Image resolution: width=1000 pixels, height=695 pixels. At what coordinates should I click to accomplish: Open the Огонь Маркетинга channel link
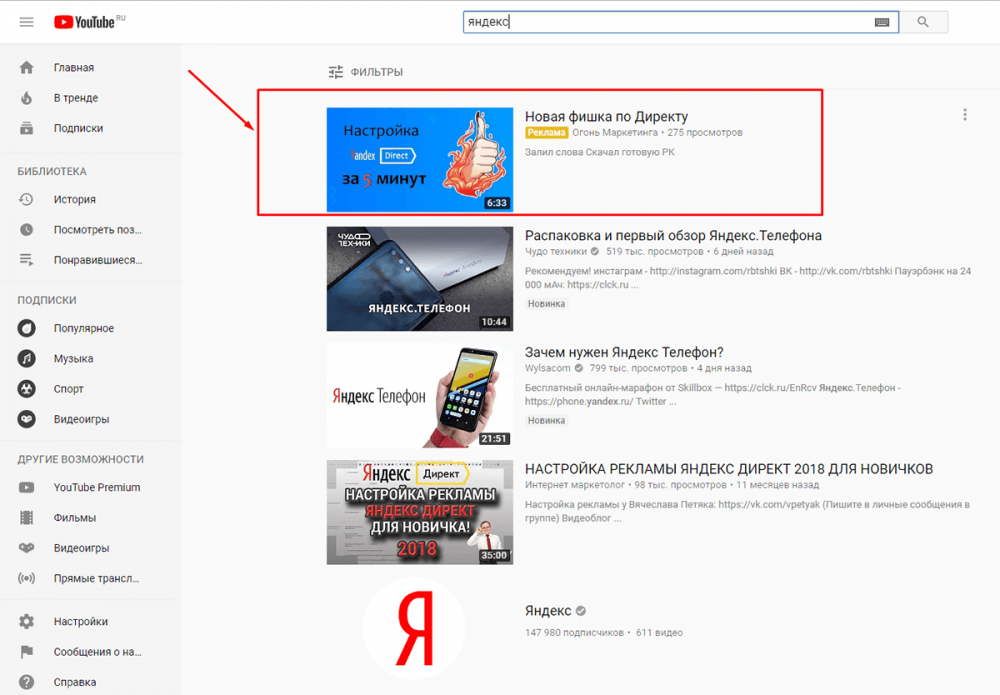click(x=615, y=133)
